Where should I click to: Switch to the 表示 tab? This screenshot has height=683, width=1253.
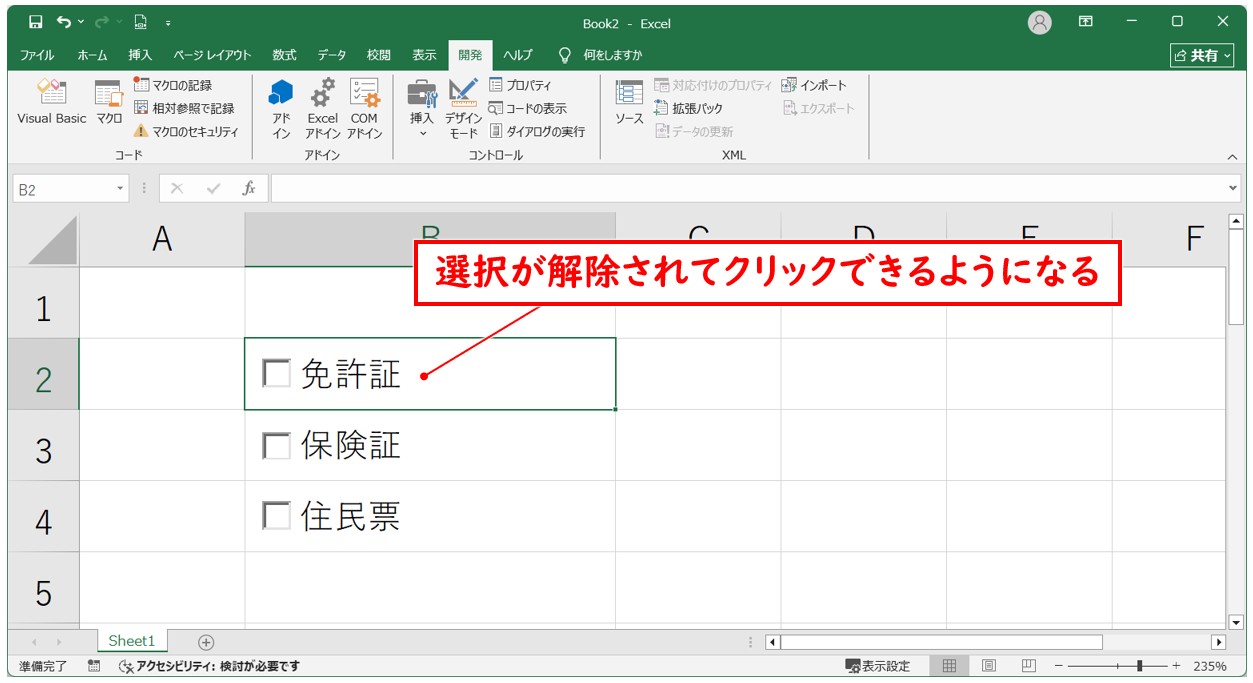tap(424, 55)
